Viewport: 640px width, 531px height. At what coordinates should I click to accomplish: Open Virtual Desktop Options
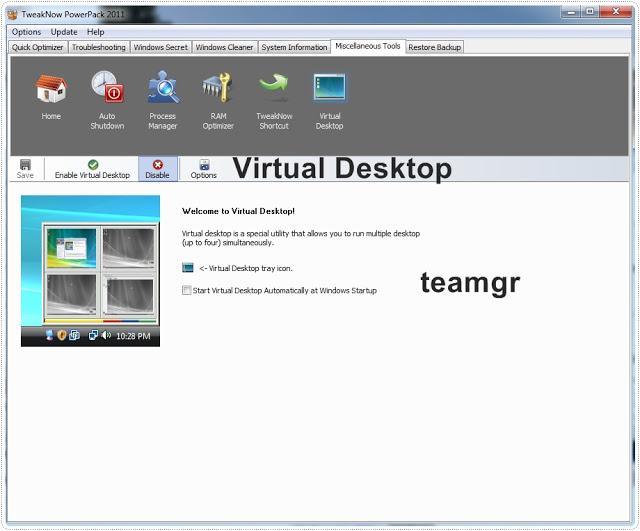[x=203, y=169]
